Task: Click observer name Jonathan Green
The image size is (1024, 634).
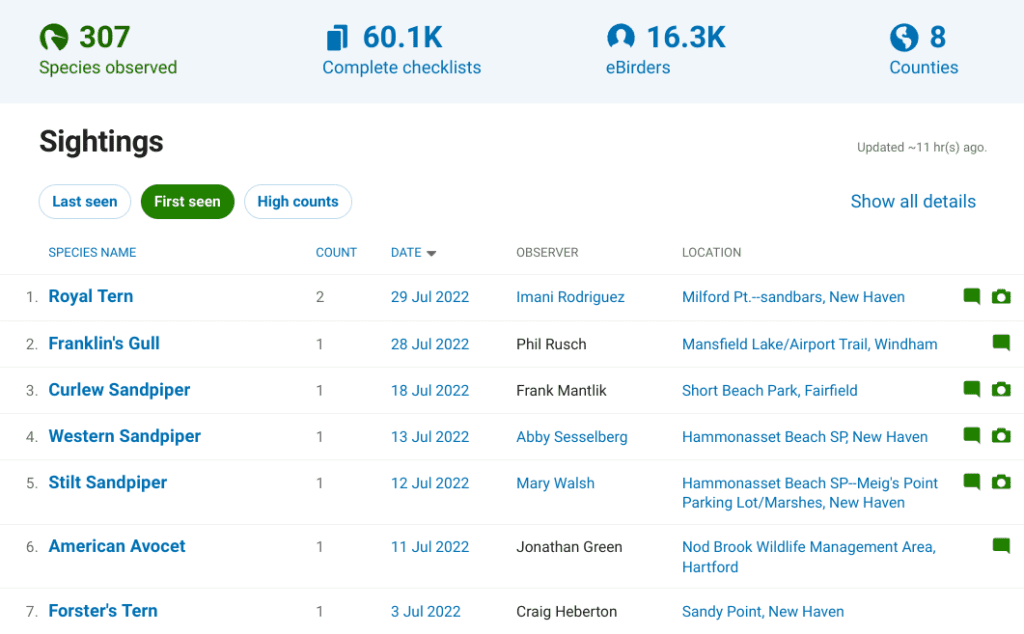Action: coord(569,547)
